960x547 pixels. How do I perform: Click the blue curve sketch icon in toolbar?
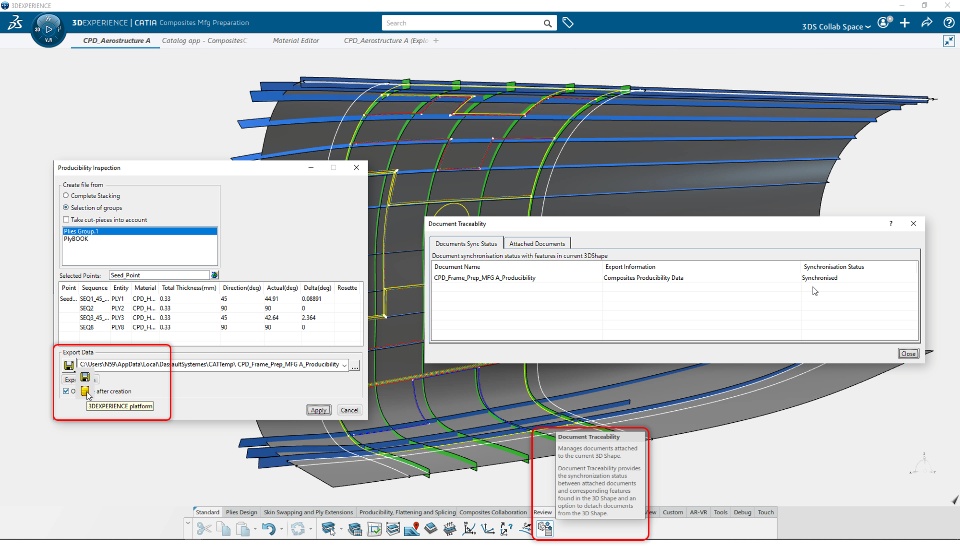click(526, 529)
